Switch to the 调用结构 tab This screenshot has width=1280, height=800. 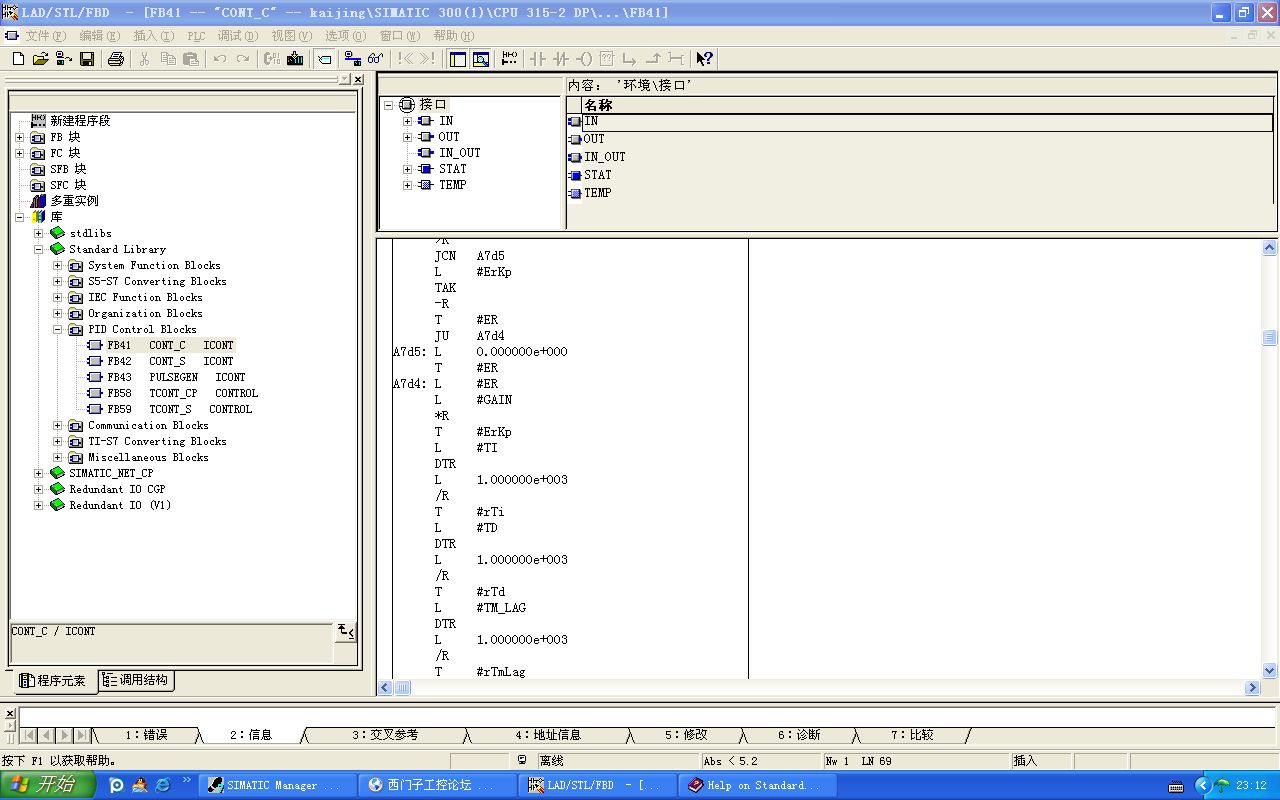tap(136, 680)
